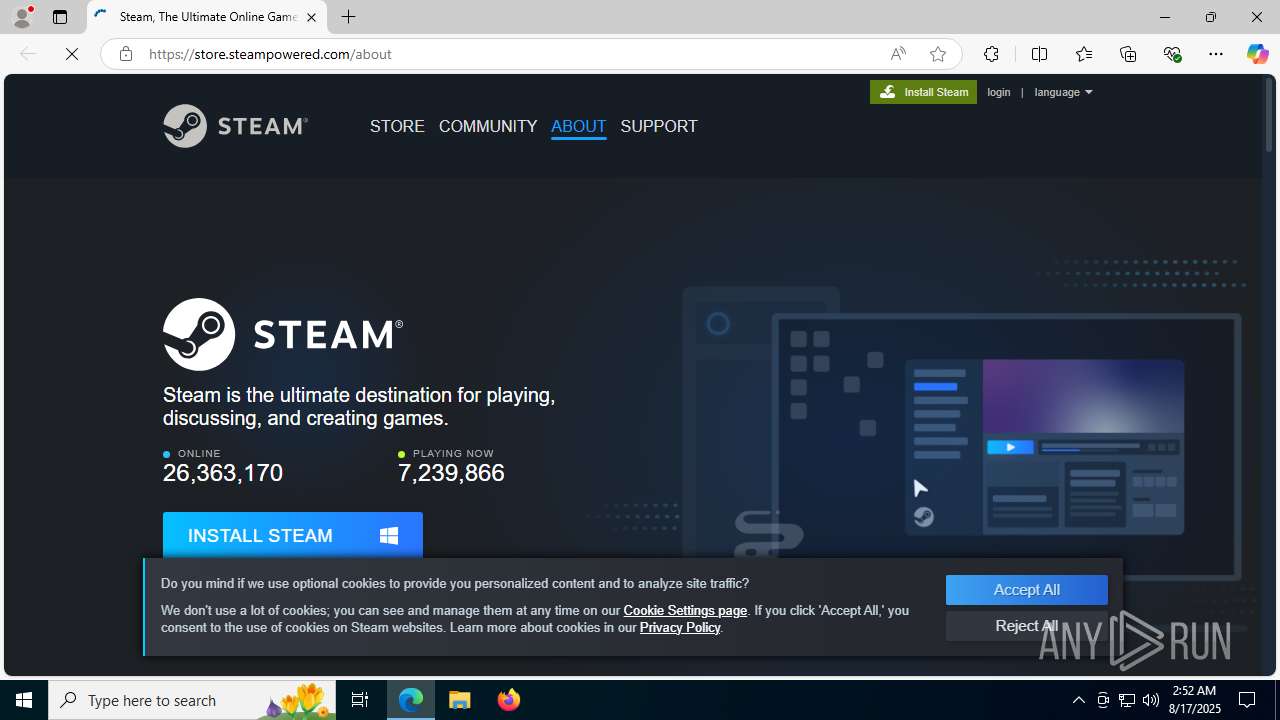This screenshot has height=720, width=1280.
Task: Open the Privacy Policy link
Action: [680, 627]
